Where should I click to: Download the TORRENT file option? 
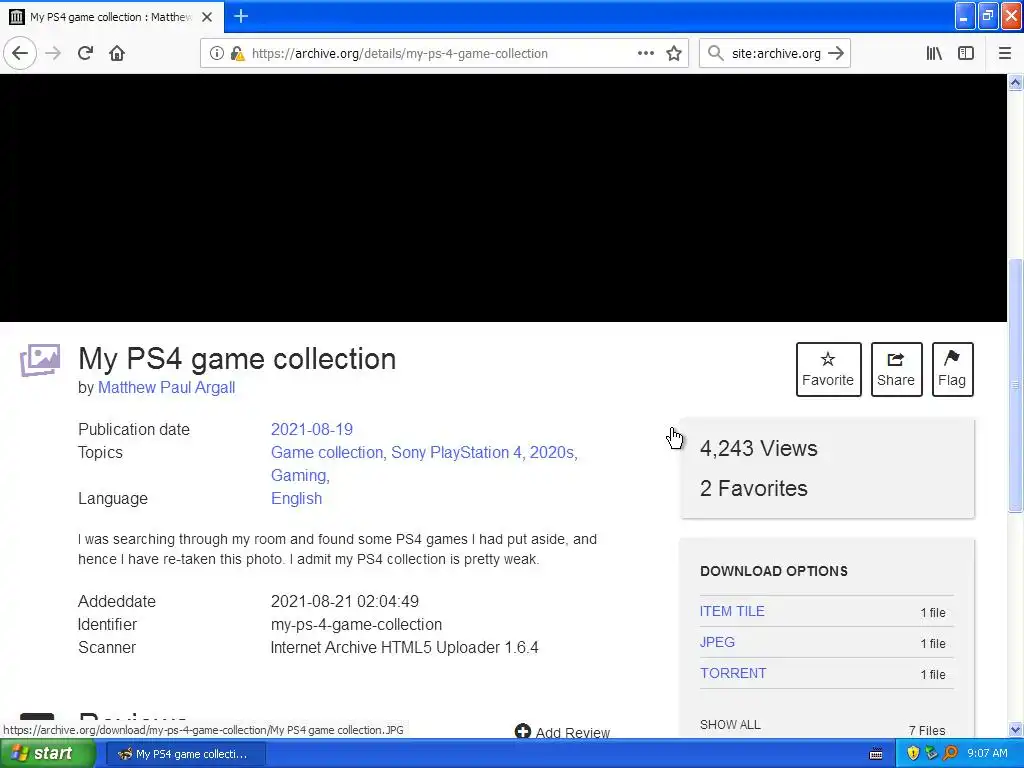click(x=733, y=673)
